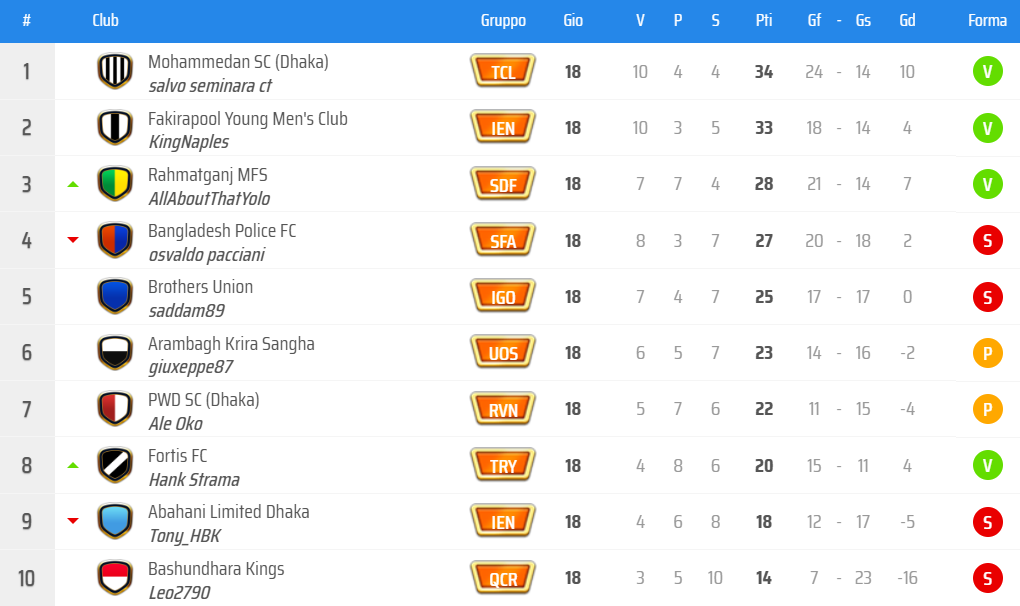Click the orange P form indicator for PWD SC
1020x606 pixels.
[987, 409]
